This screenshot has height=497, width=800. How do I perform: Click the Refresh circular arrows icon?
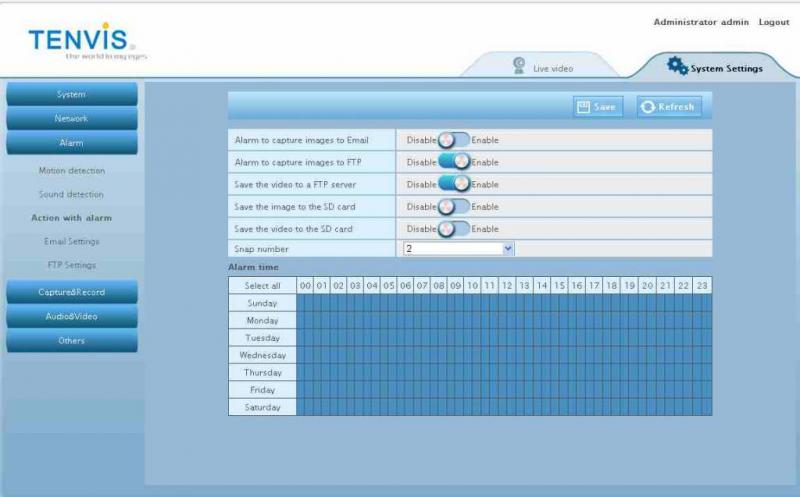(x=648, y=107)
